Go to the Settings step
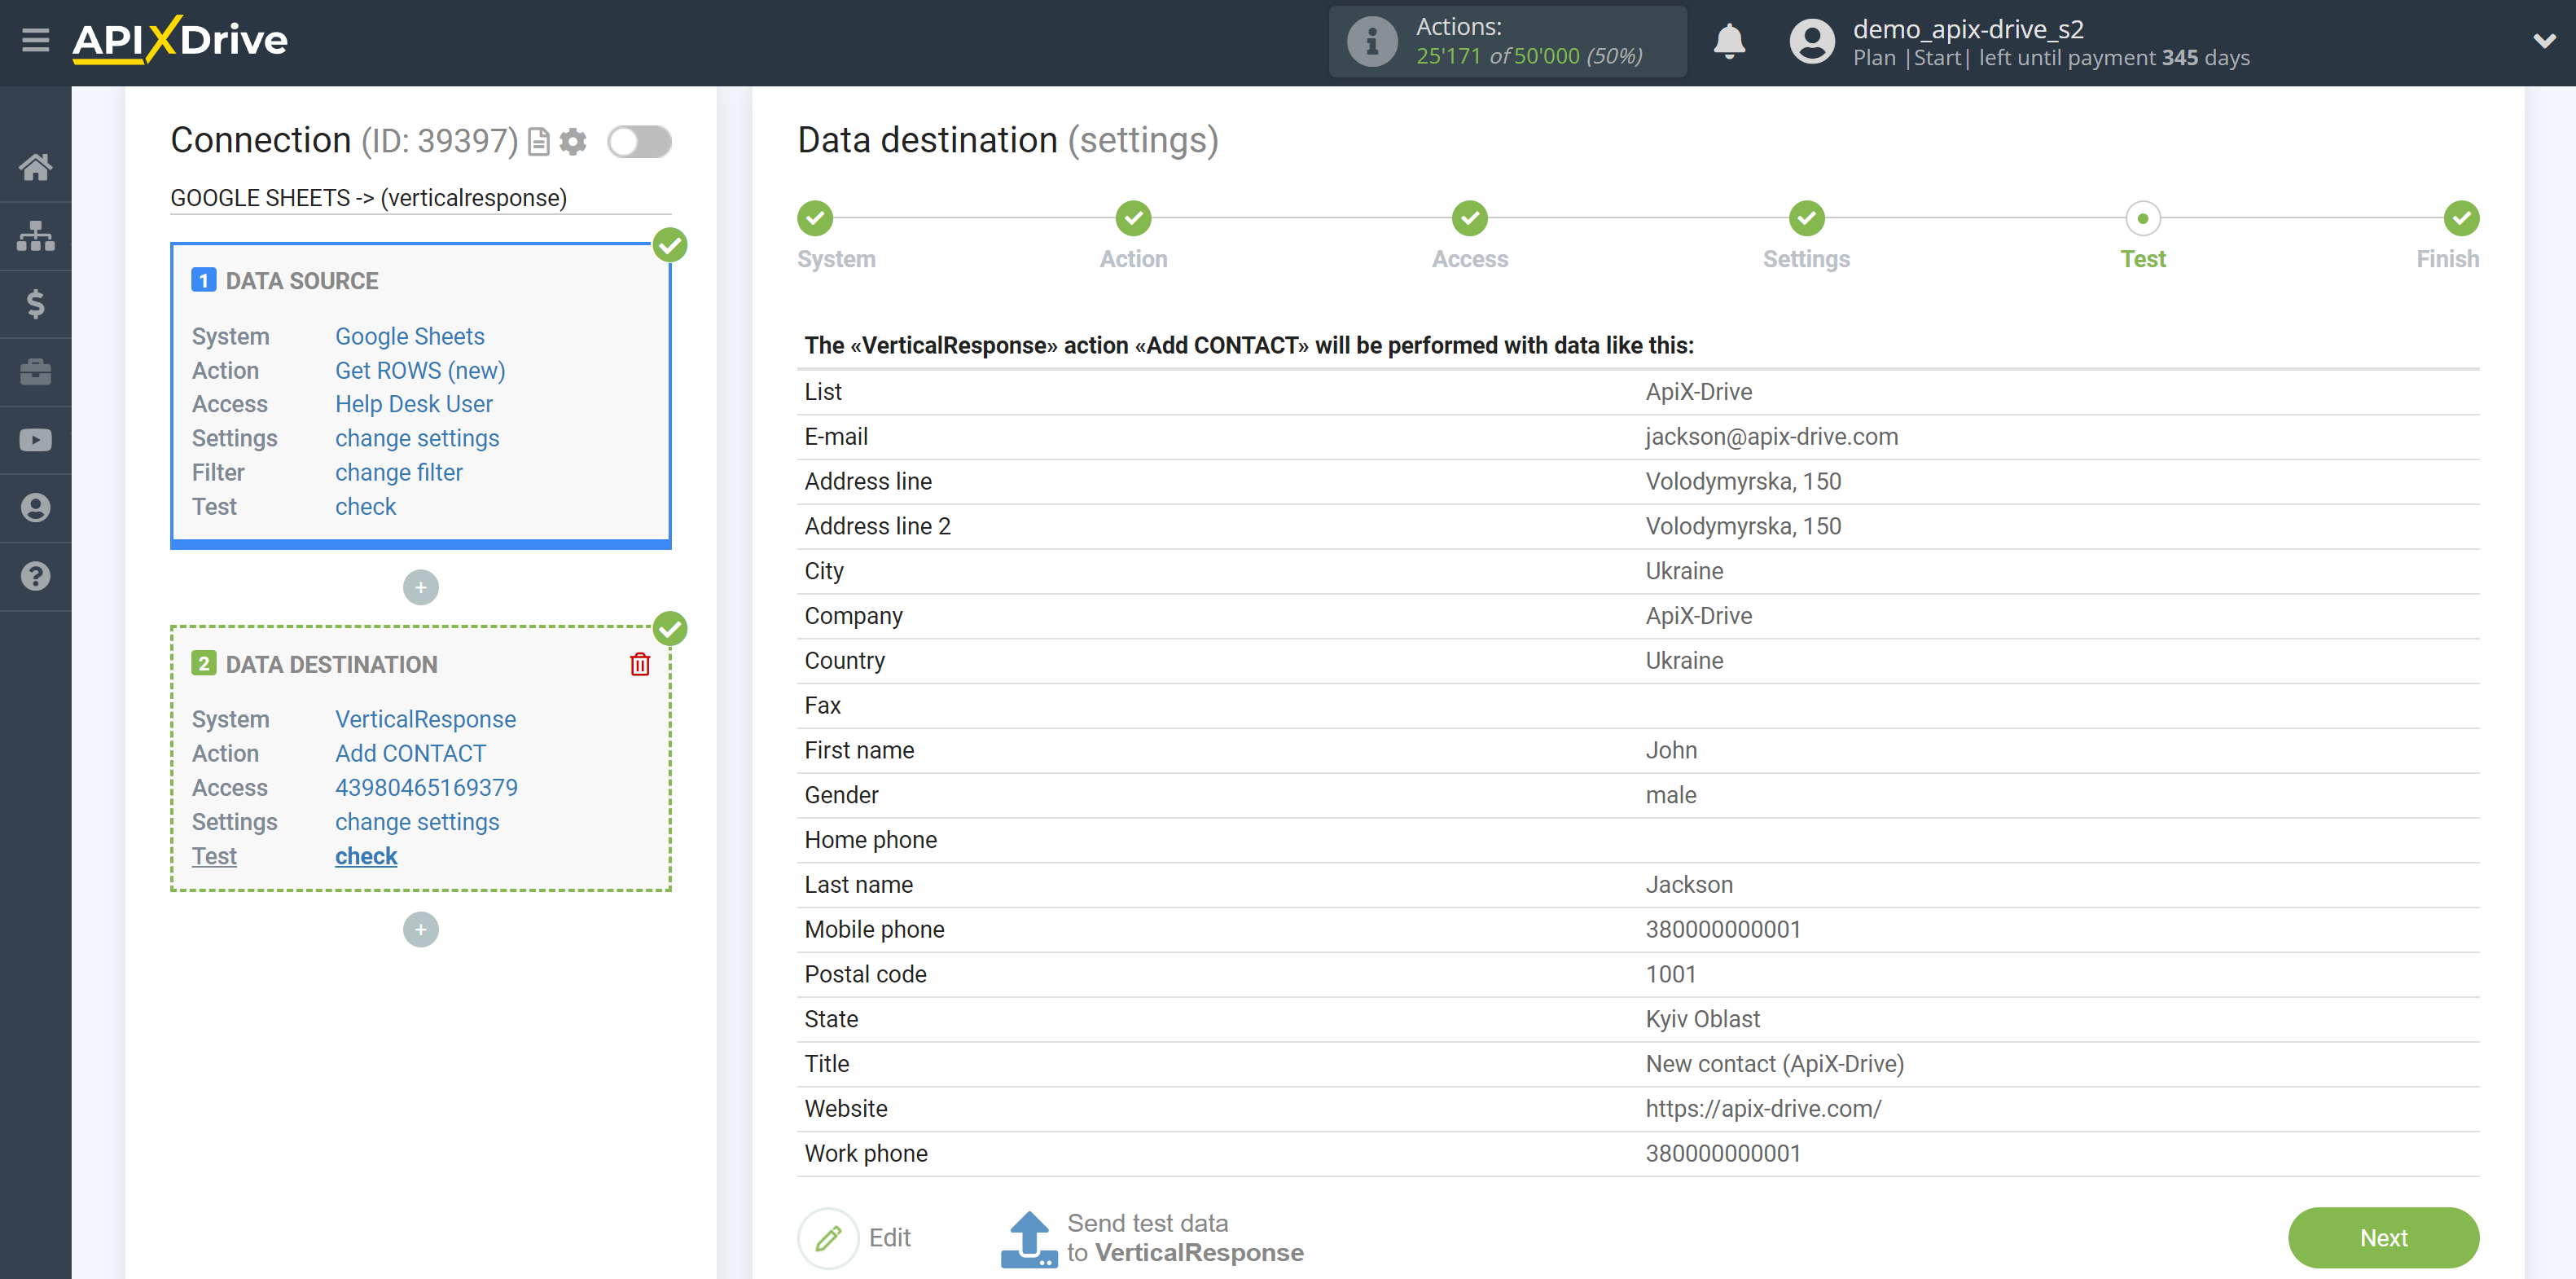Viewport: 2576px width, 1279px height. [x=1806, y=218]
